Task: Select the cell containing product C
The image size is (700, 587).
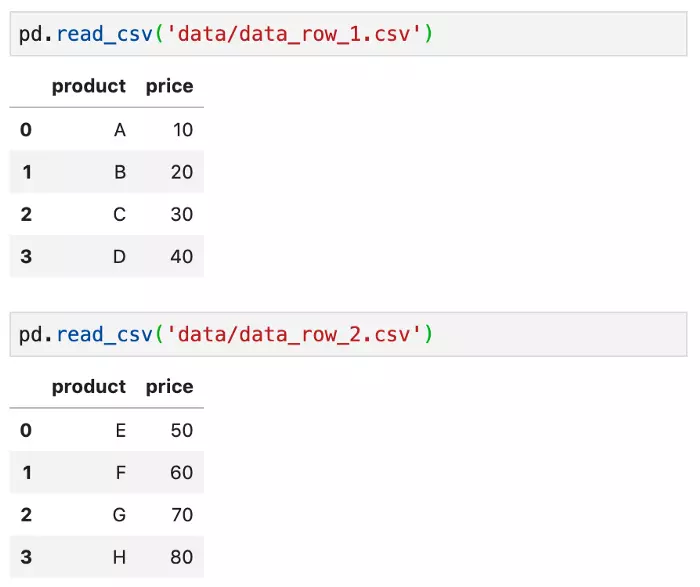Action: [x=120, y=214]
